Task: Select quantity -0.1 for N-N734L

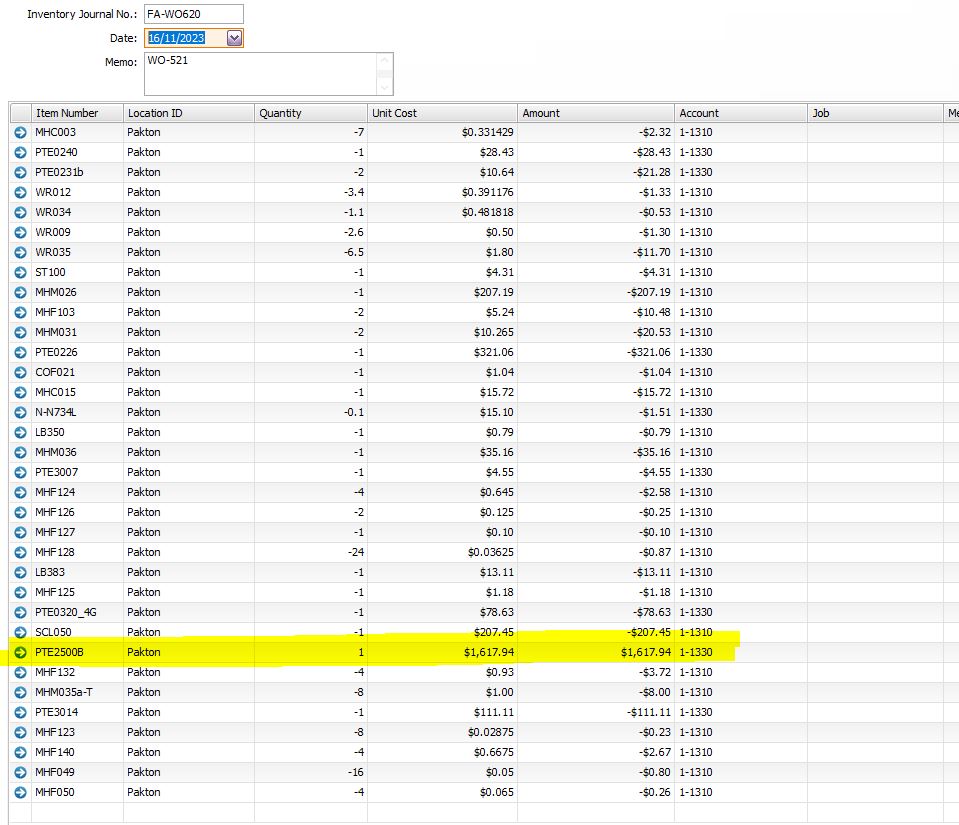Action: click(x=311, y=412)
